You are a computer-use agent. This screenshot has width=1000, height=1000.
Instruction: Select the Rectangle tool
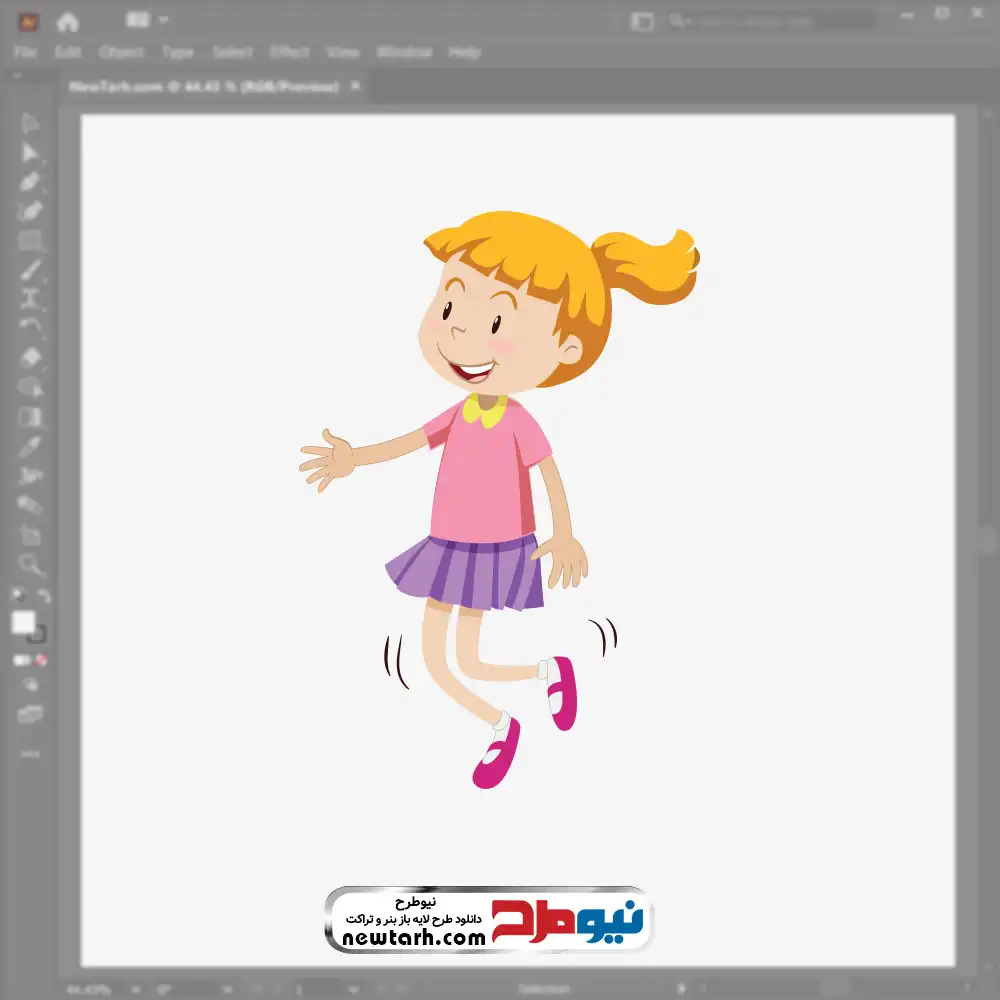pyautogui.click(x=30, y=240)
